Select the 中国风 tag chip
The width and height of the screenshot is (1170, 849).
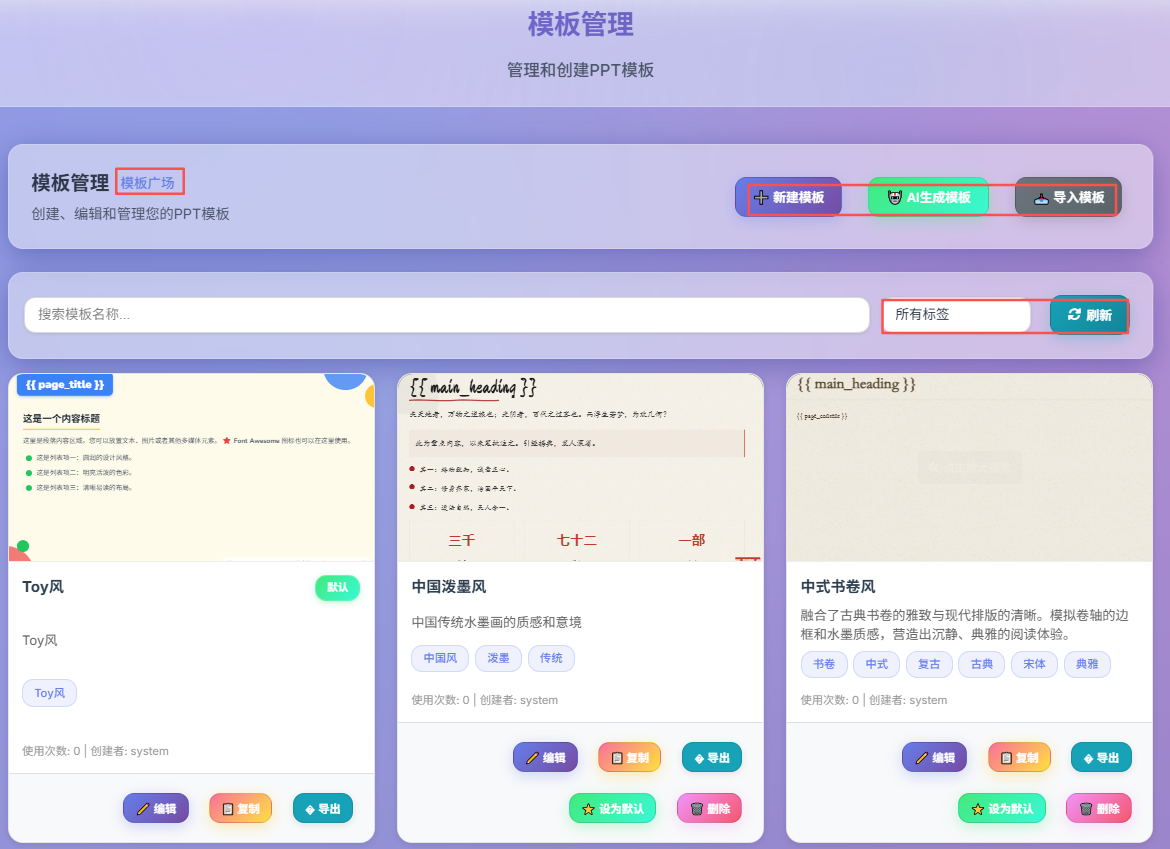(440, 658)
